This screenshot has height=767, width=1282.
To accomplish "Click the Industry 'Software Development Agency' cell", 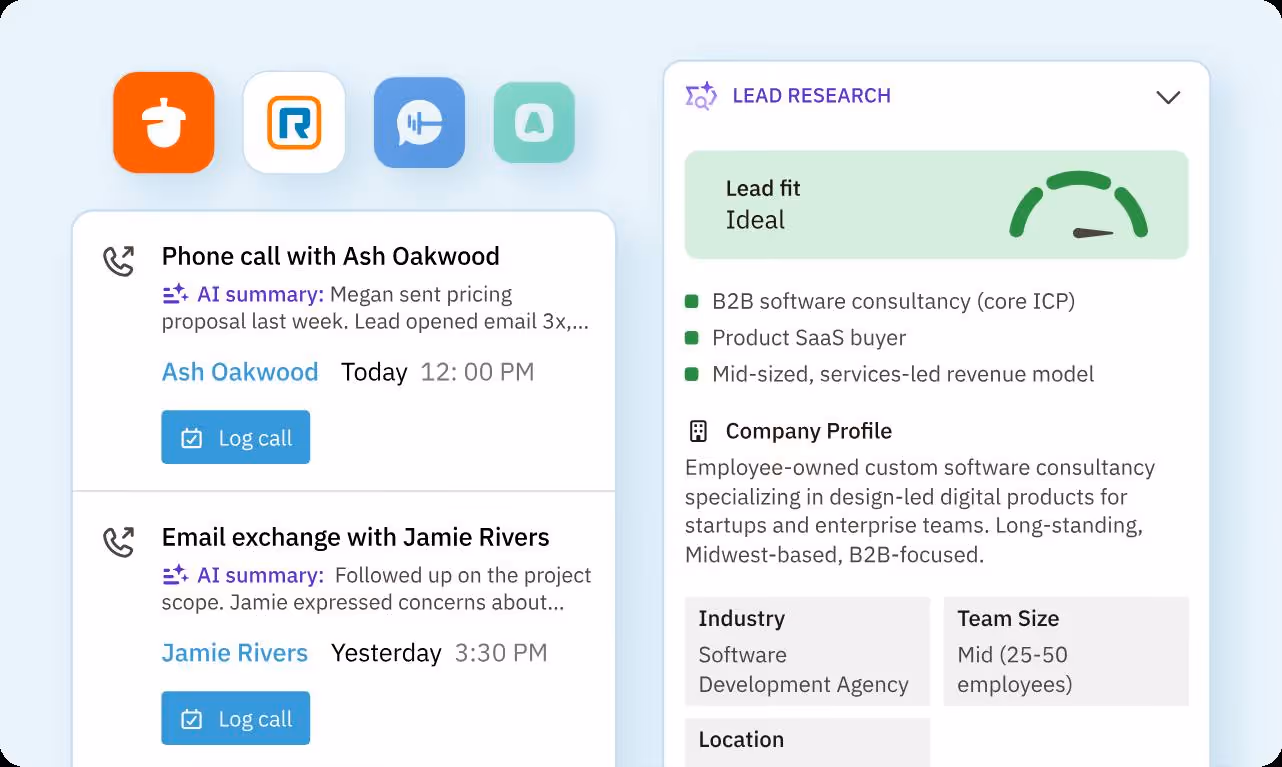I will (x=807, y=652).
